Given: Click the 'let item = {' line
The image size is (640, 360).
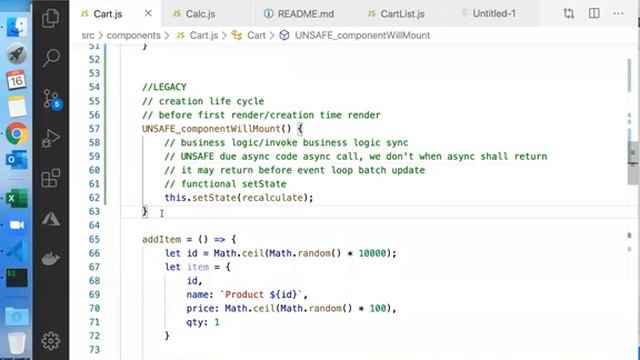Looking at the screenshot, I should click(x=198, y=267).
